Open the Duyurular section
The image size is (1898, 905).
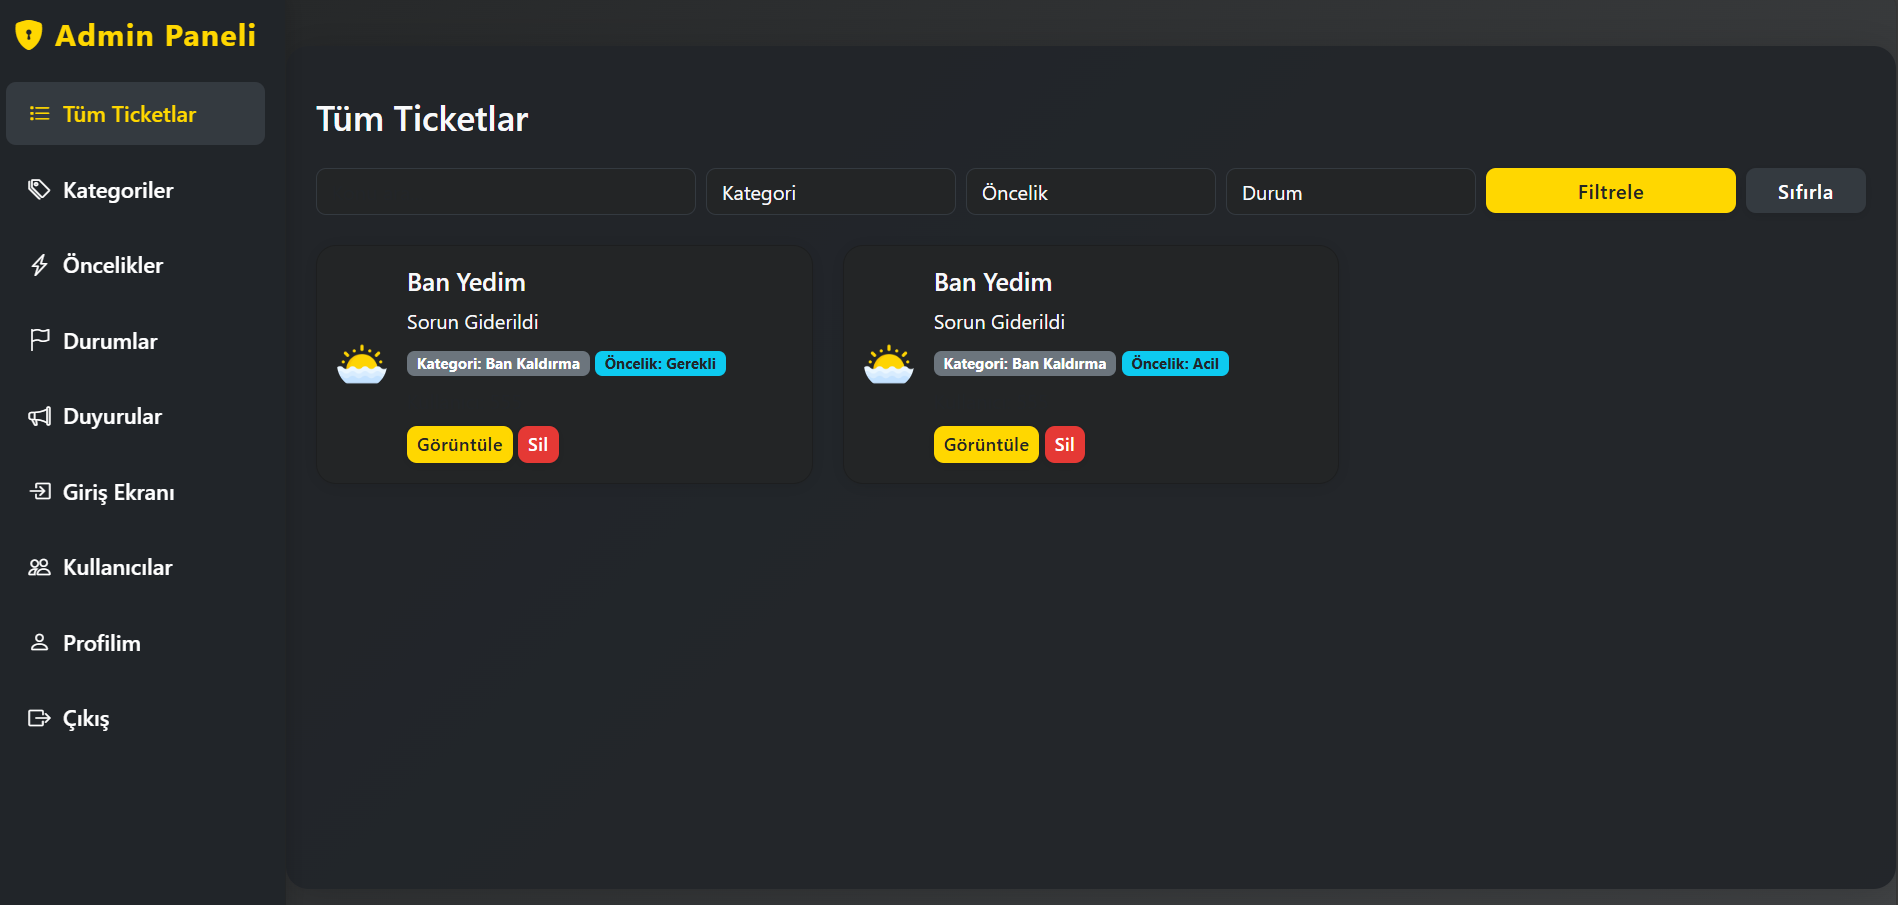pos(135,416)
